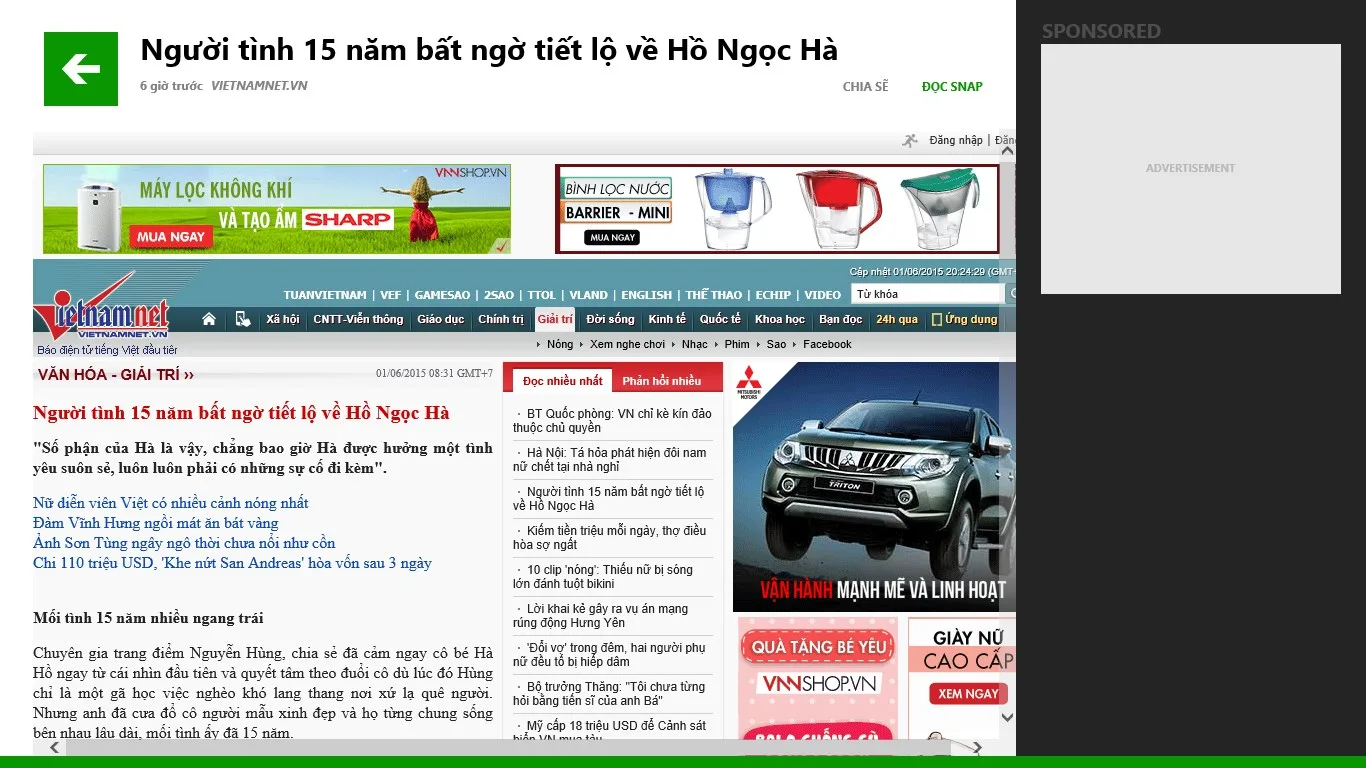The image size is (1366, 768).
Task: Open Nhạc submenu link
Action: tap(695, 344)
